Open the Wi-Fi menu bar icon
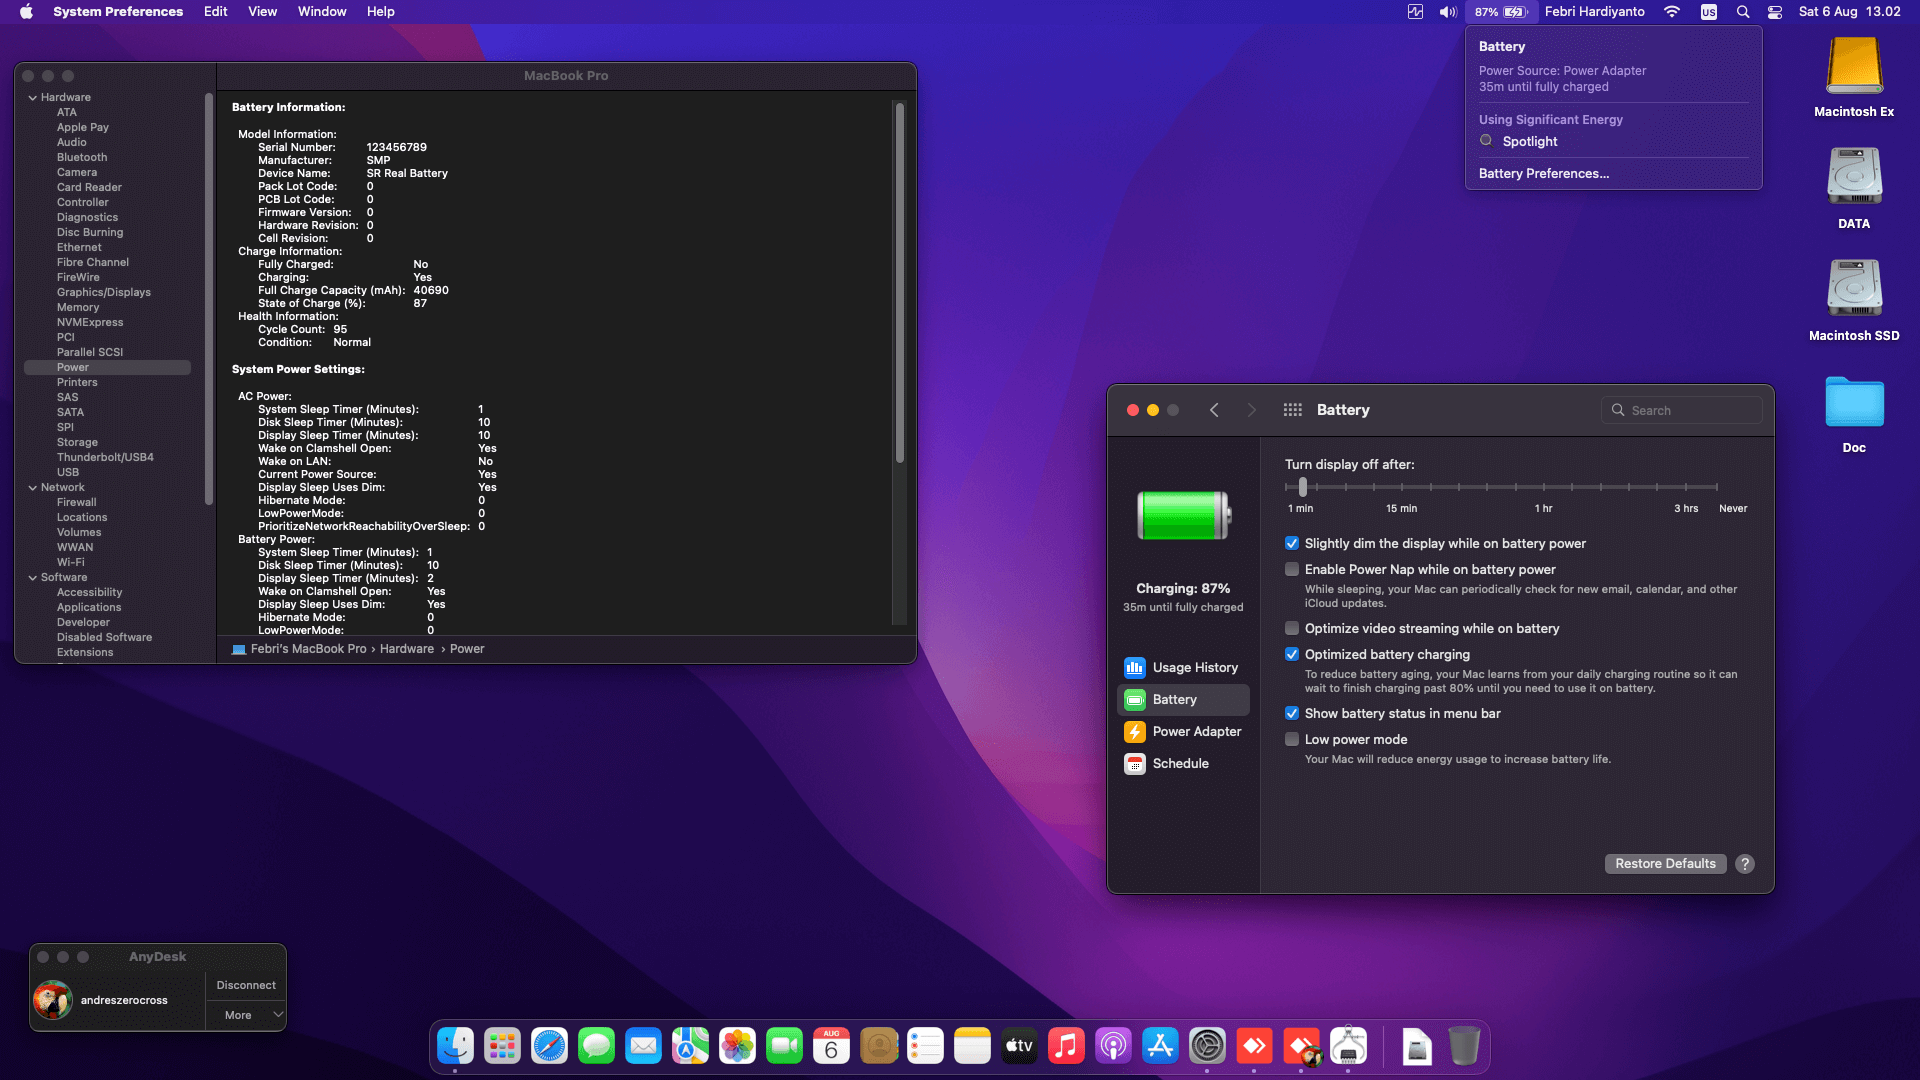The height and width of the screenshot is (1080, 1920). click(x=1672, y=12)
